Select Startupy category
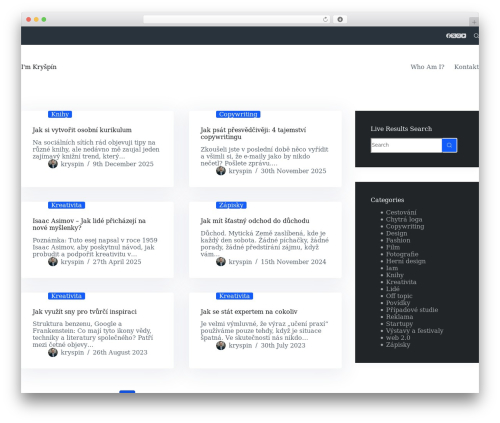Viewport: 500px width, 423px height. pos(399,324)
